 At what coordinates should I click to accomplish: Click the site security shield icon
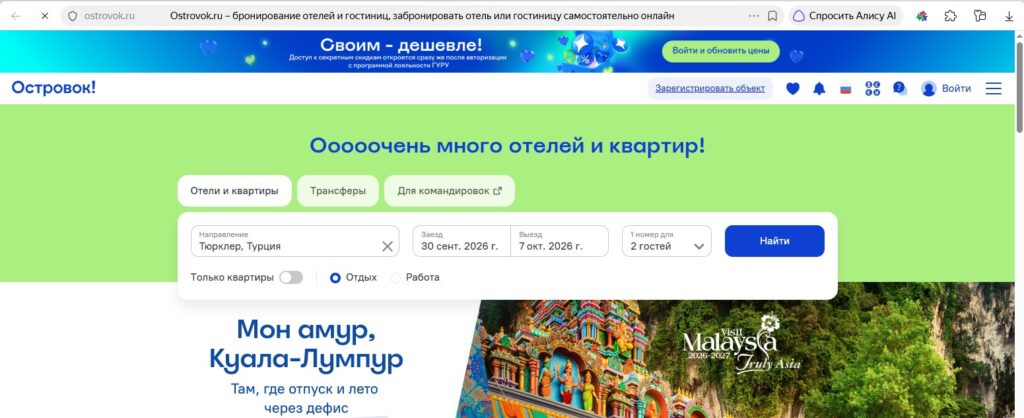pyautogui.click(x=72, y=16)
